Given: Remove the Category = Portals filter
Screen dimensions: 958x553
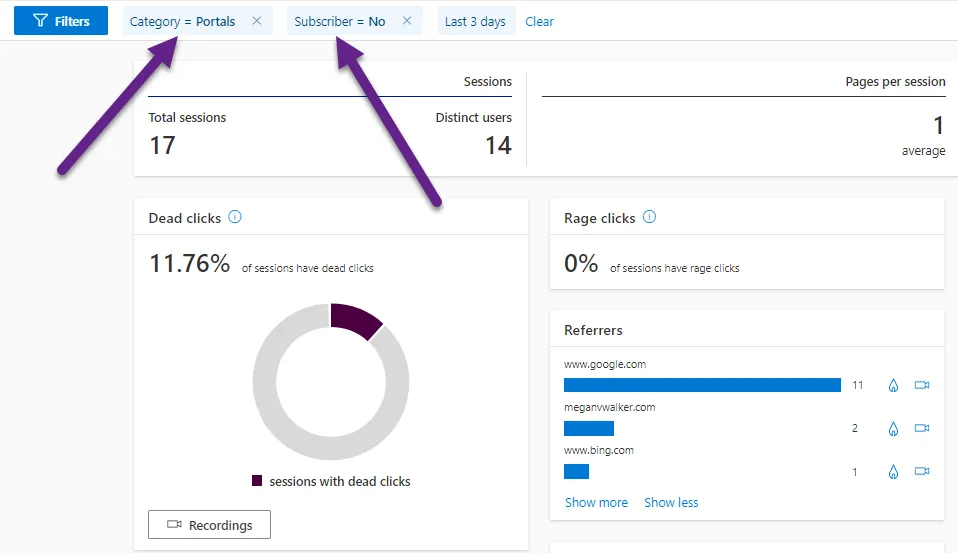Looking at the screenshot, I should click(x=257, y=21).
